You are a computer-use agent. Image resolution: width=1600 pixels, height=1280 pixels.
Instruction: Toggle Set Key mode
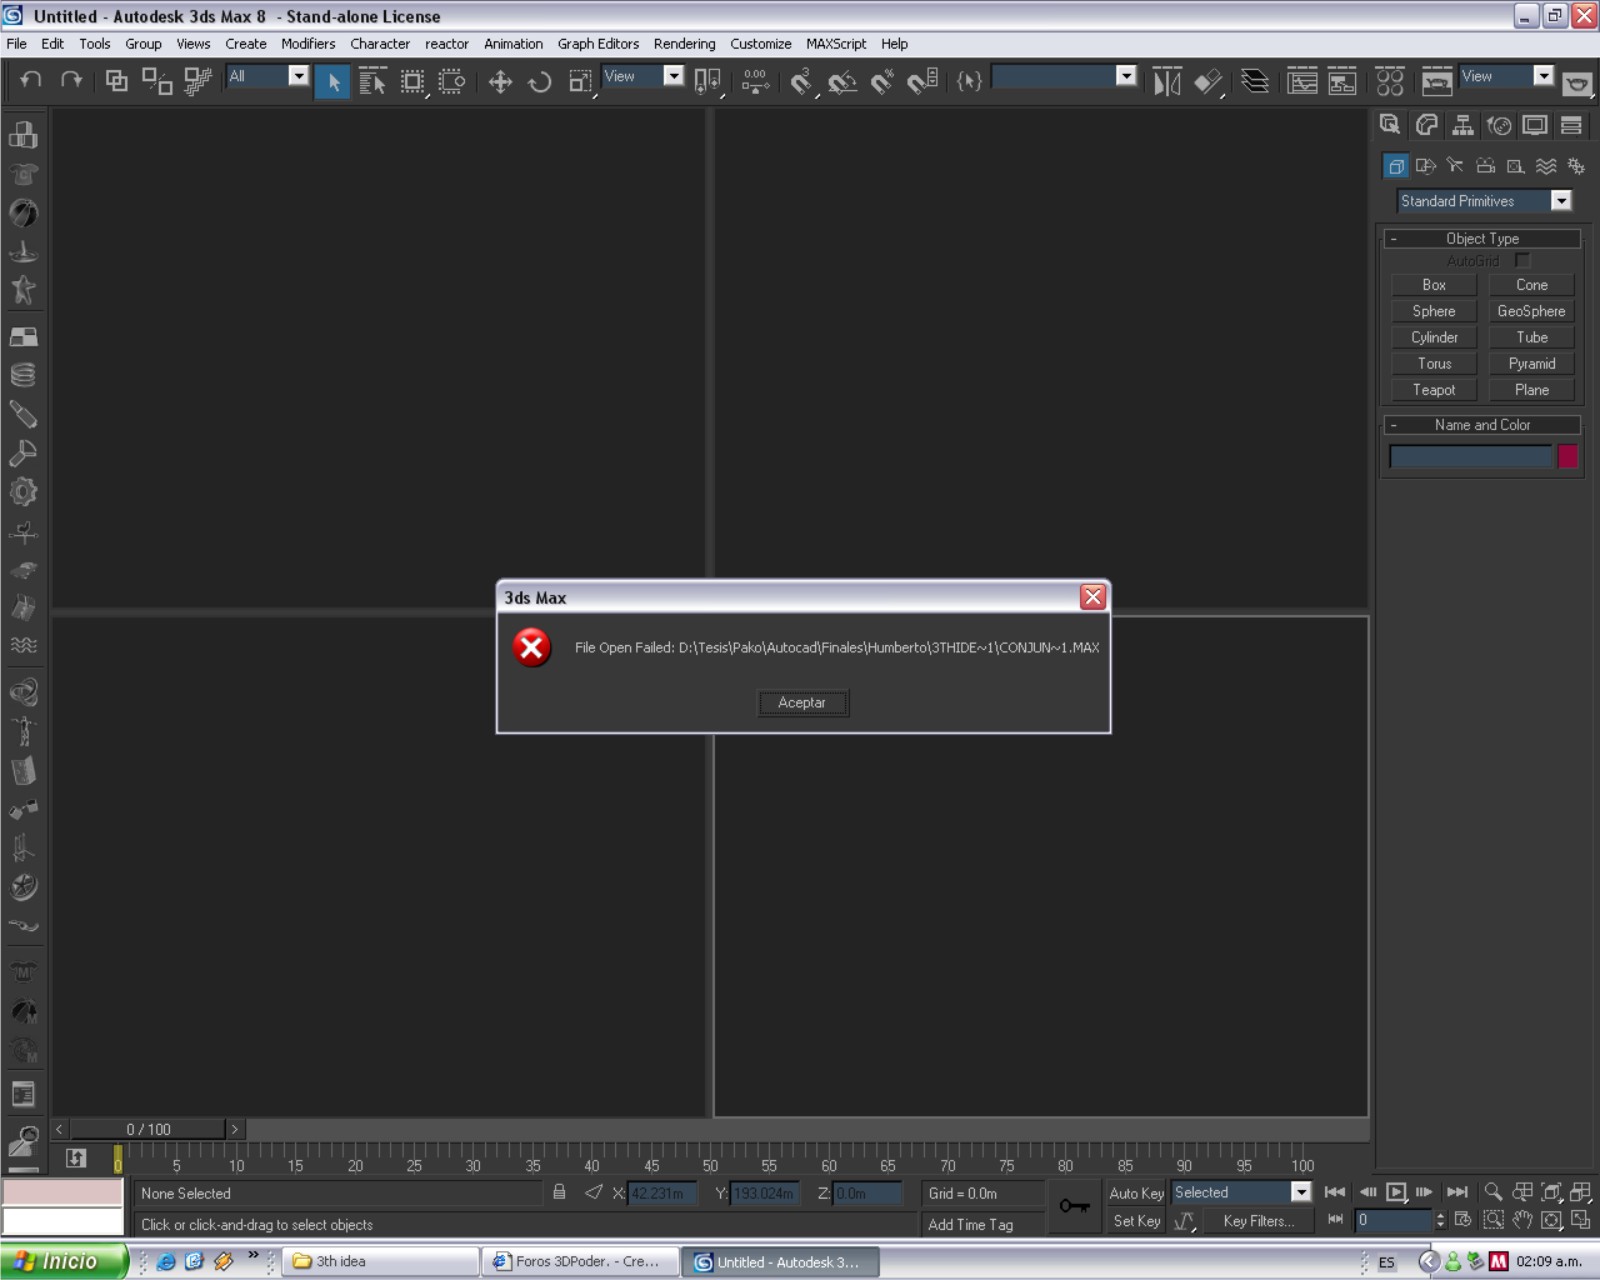coord(1136,1221)
